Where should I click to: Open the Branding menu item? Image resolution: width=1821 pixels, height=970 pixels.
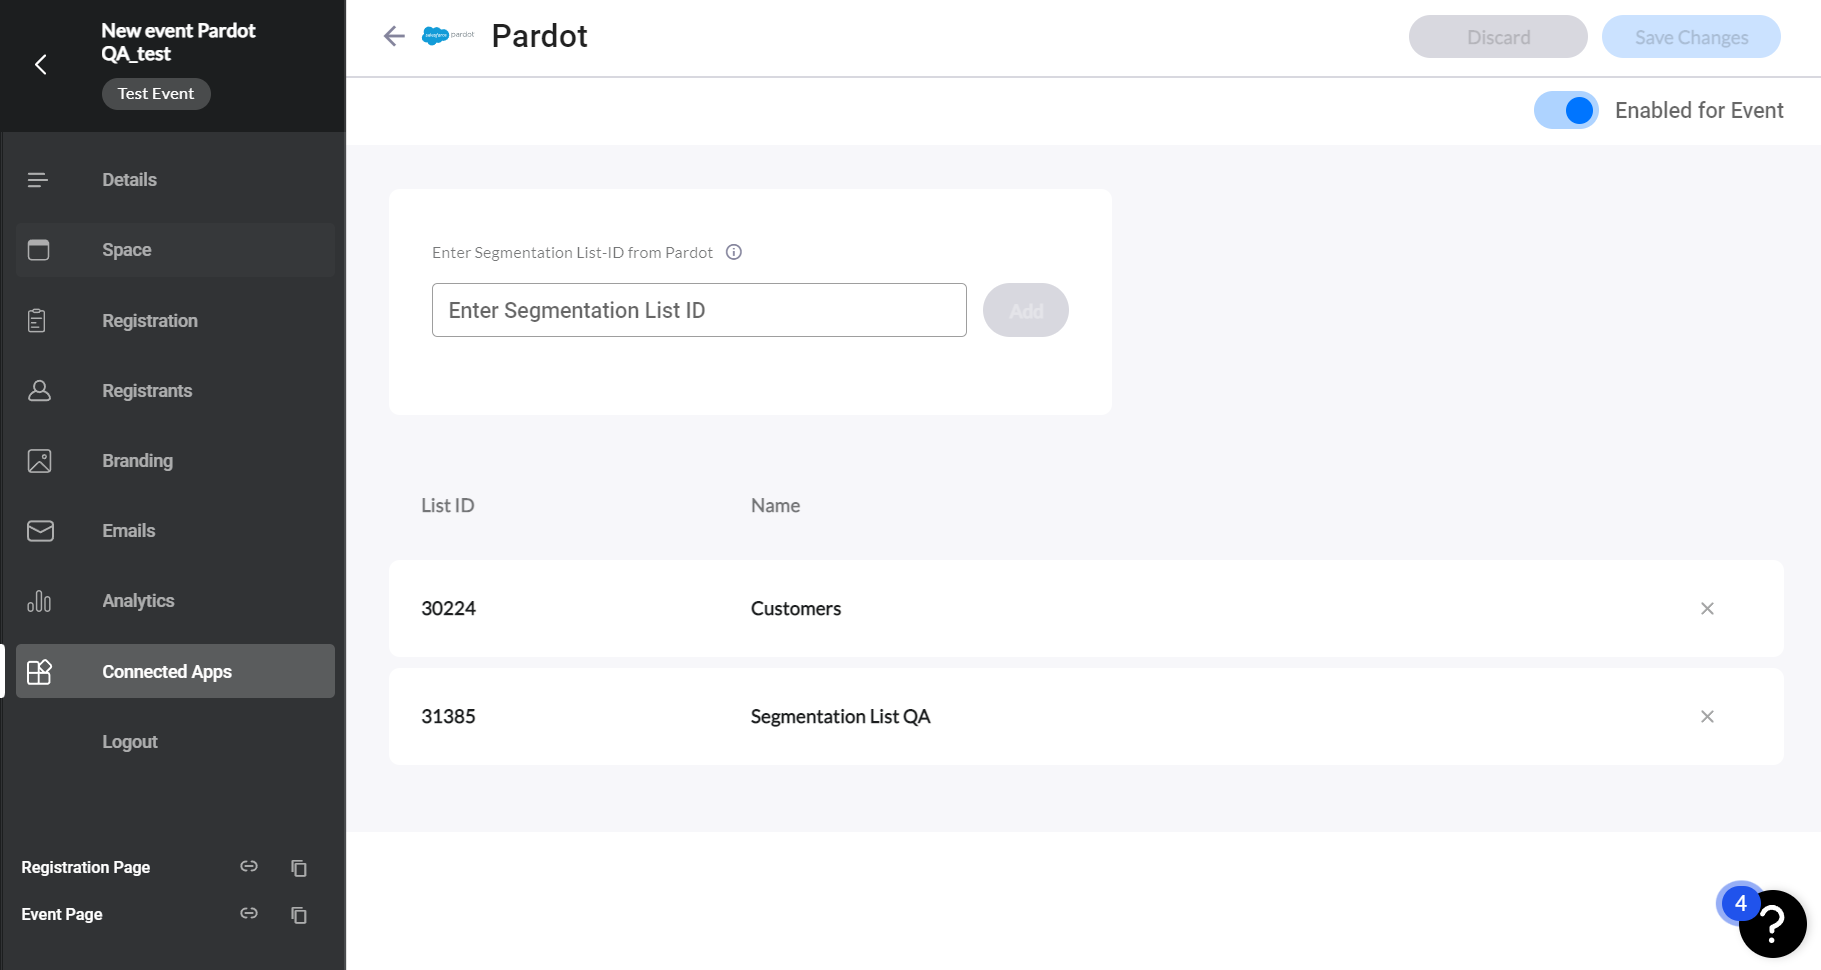coord(175,461)
